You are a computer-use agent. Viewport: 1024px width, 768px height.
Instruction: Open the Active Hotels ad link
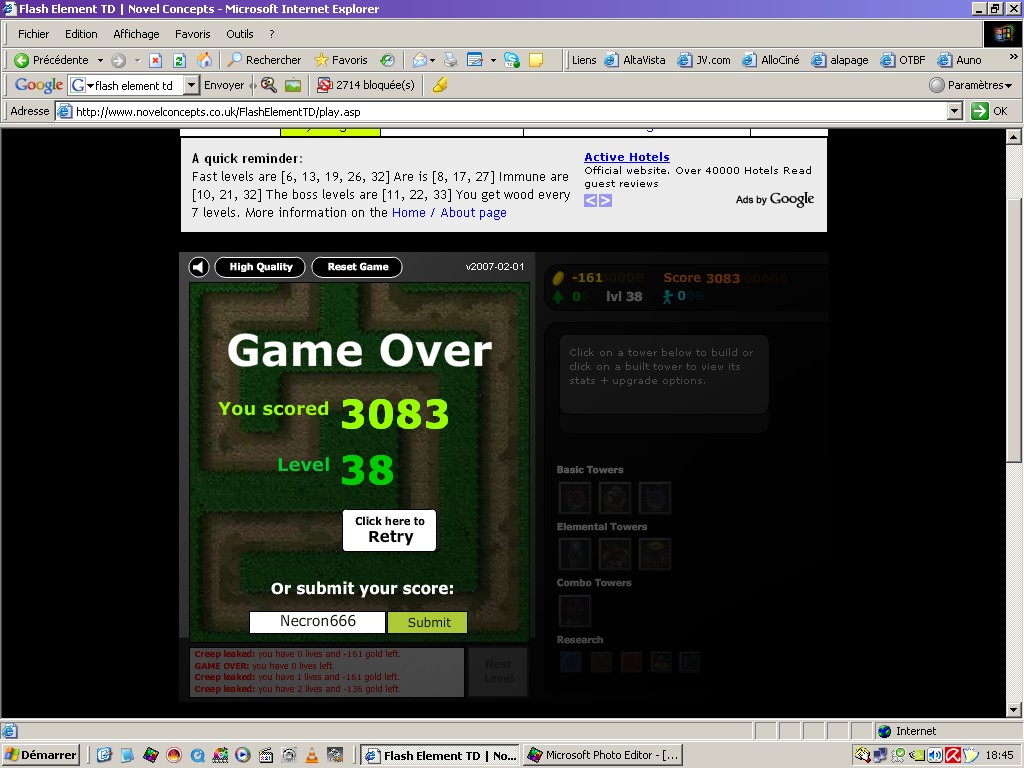pyautogui.click(x=626, y=157)
